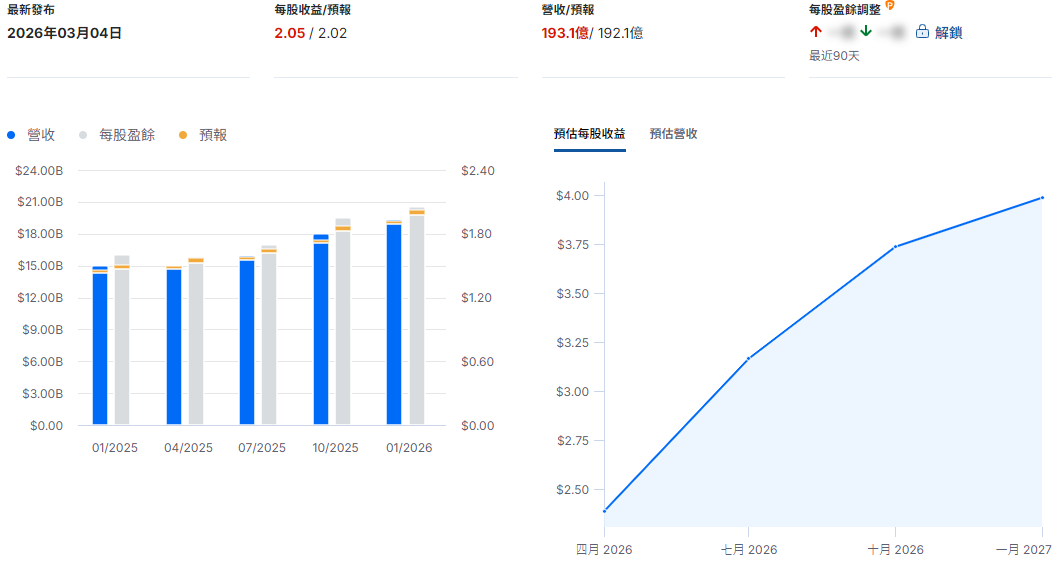
Task: Switch to the 預估營收 tab
Action: tap(673, 133)
